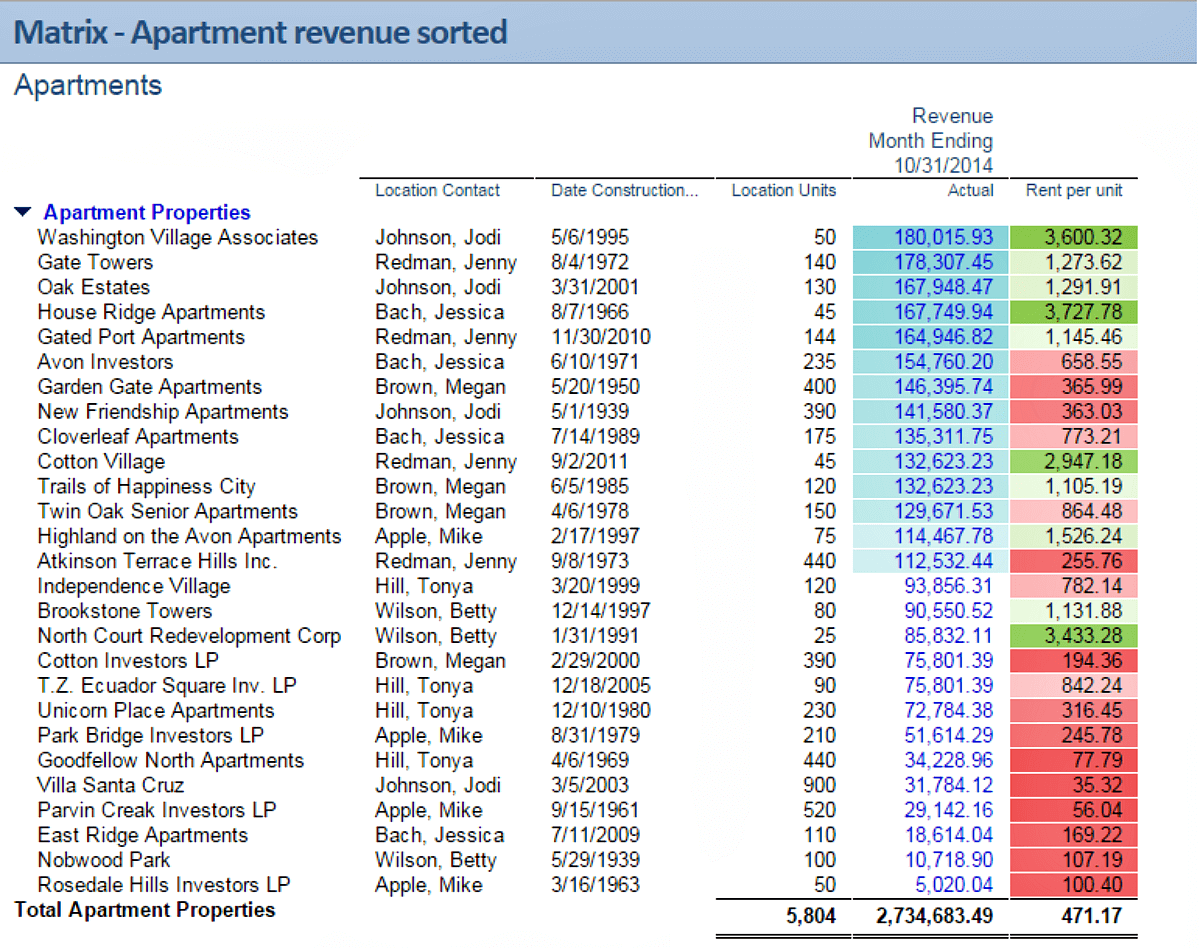This screenshot has width=1200, height=948.
Task: Select the Apartment Properties group heading
Action: [147, 212]
